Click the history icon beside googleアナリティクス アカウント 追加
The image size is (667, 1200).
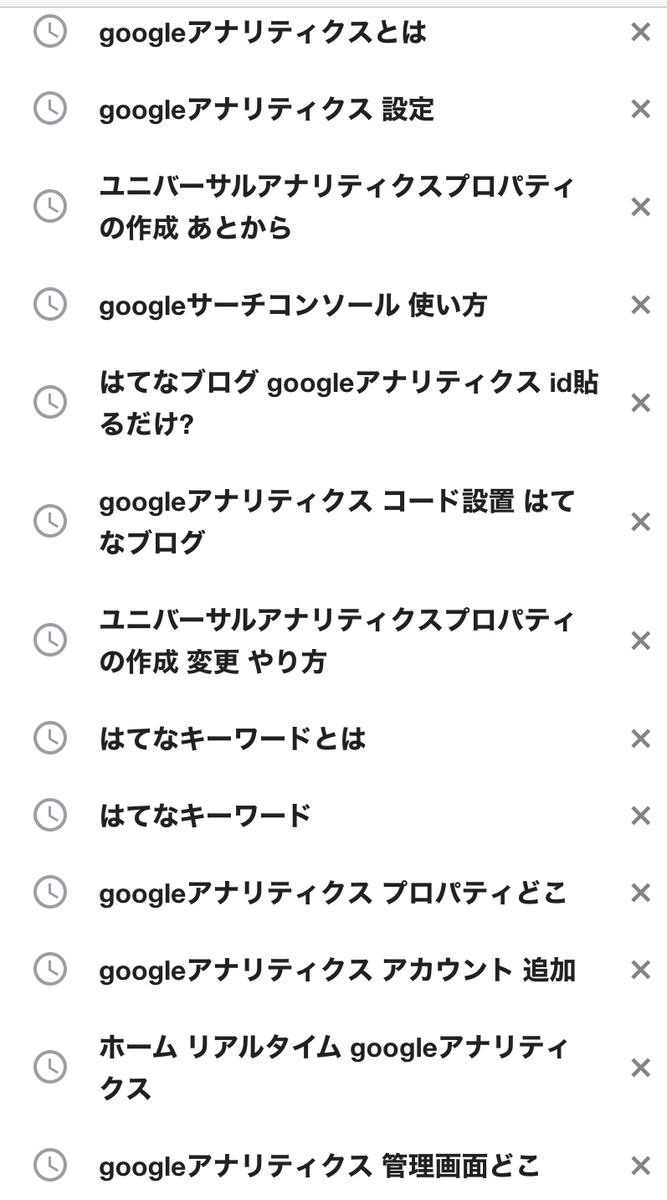[48, 968]
